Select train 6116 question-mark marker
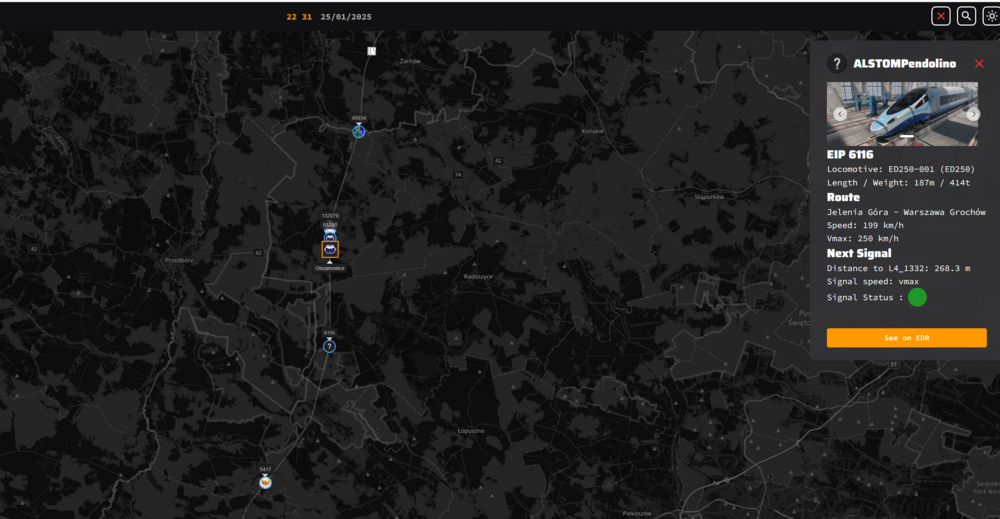Image resolution: width=1000 pixels, height=519 pixels. pos(329,346)
